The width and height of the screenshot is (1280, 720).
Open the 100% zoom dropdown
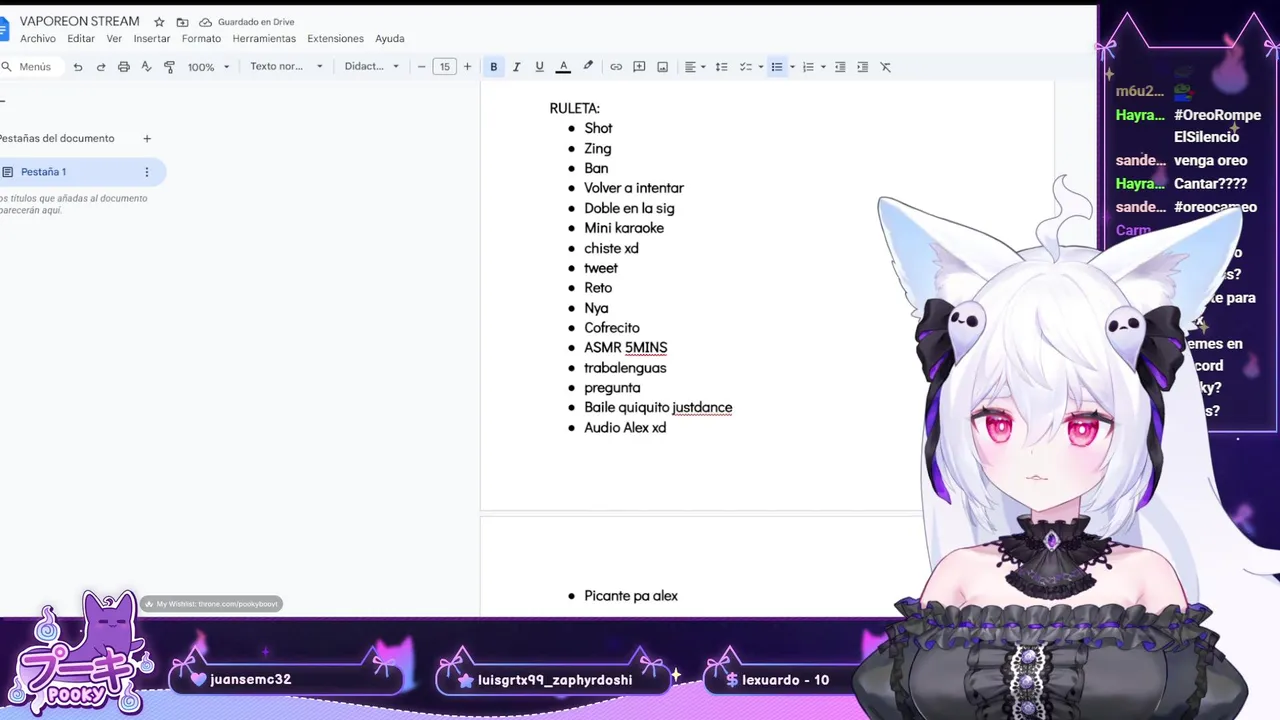tap(209, 67)
